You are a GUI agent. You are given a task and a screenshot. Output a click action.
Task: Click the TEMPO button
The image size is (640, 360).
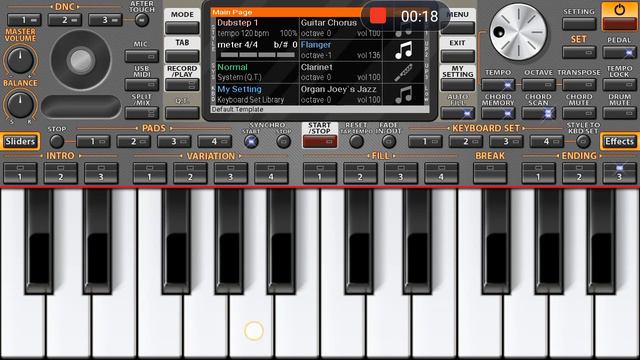(x=498, y=85)
